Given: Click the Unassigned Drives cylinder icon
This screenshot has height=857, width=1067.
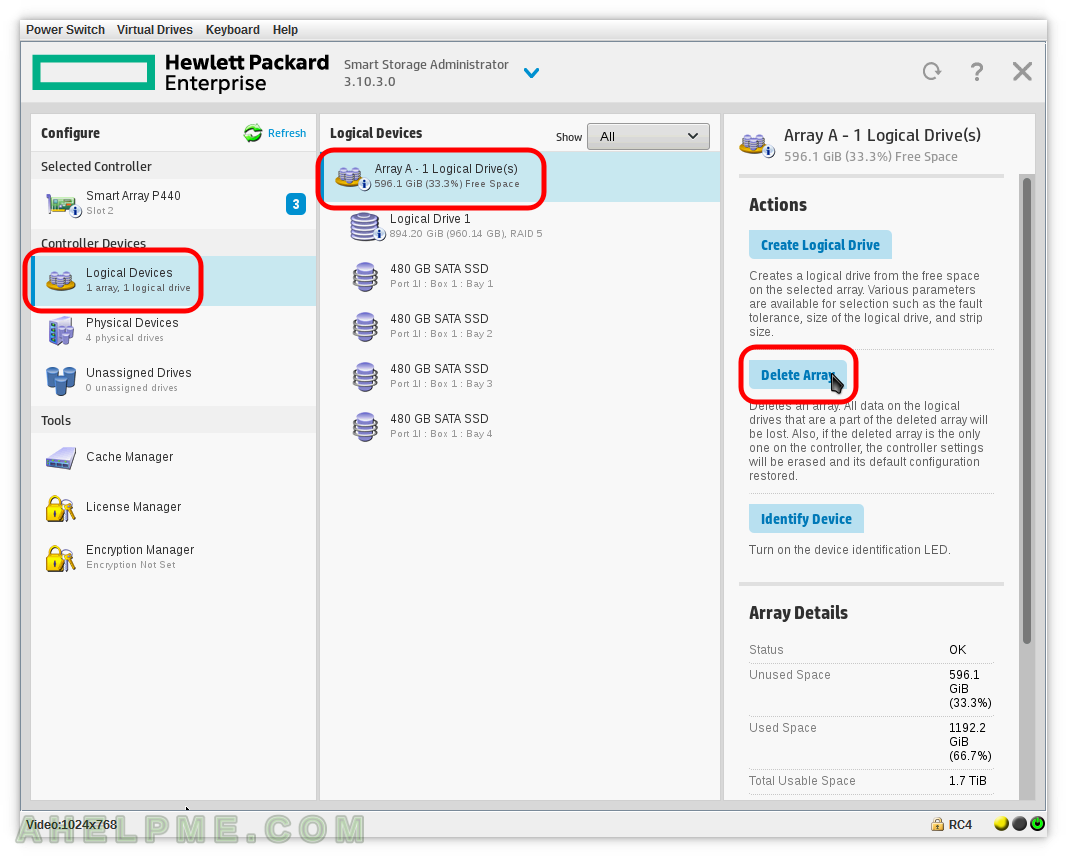Looking at the screenshot, I should [61, 381].
